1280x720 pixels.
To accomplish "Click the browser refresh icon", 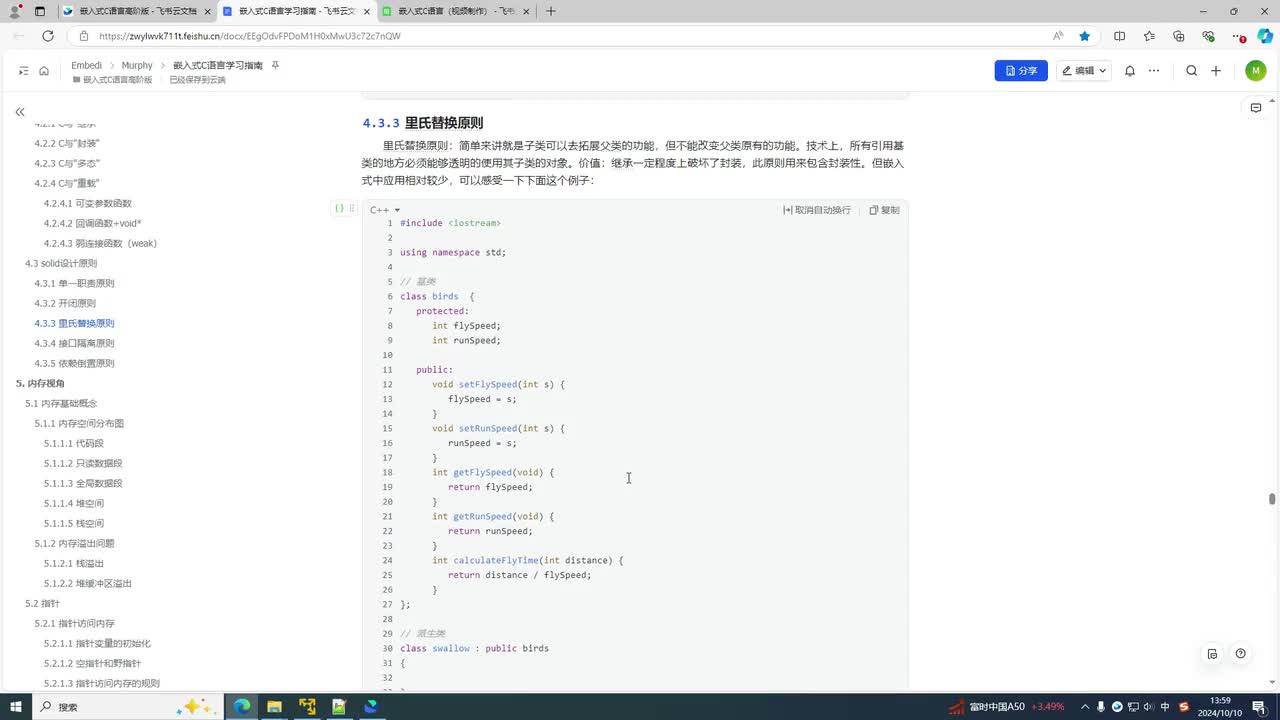I will pos(47,36).
